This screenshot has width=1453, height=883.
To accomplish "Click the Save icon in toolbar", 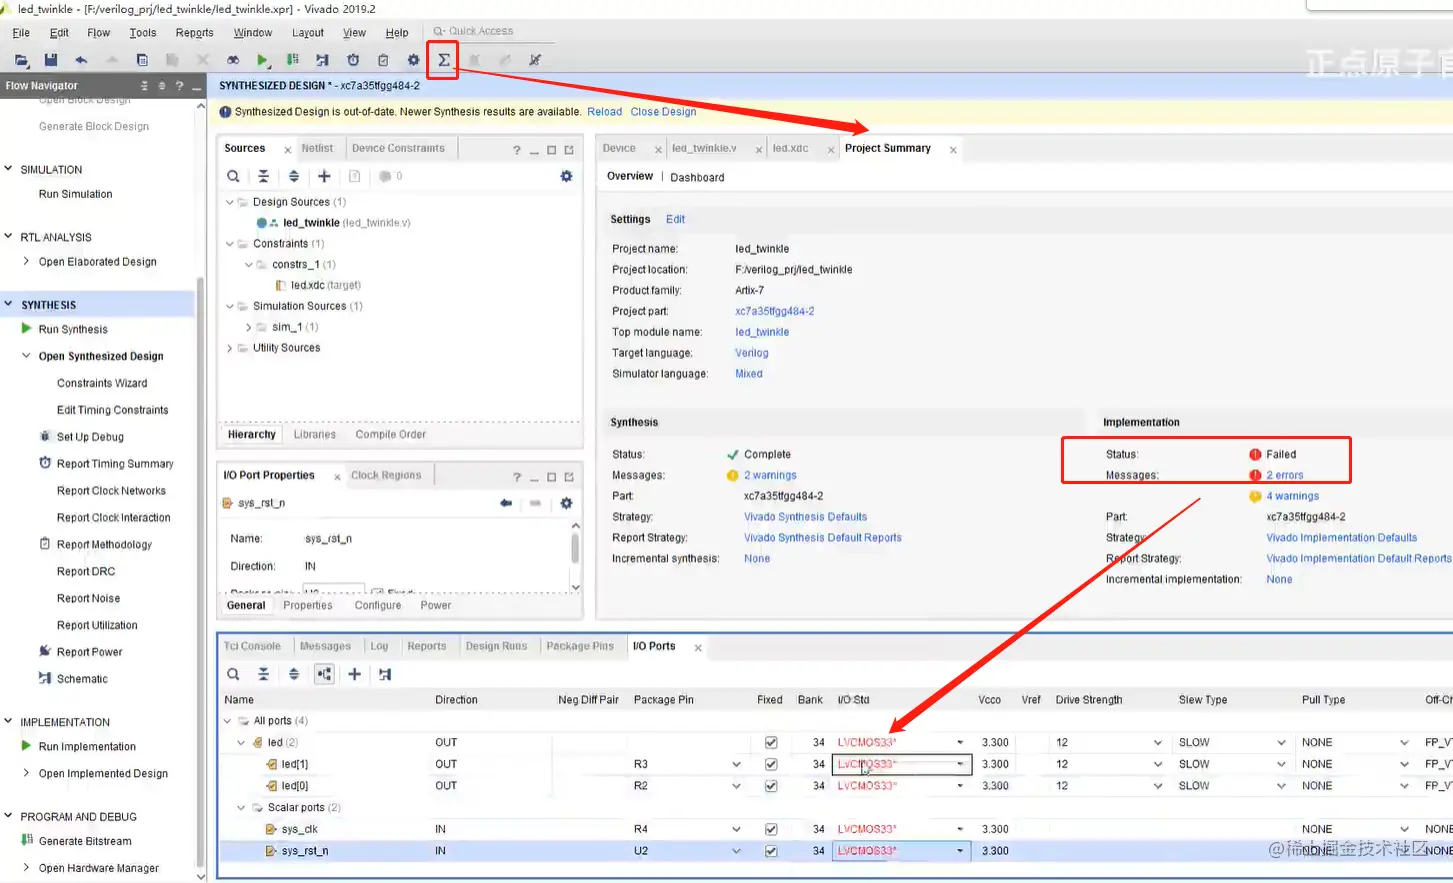I will tap(51, 60).
